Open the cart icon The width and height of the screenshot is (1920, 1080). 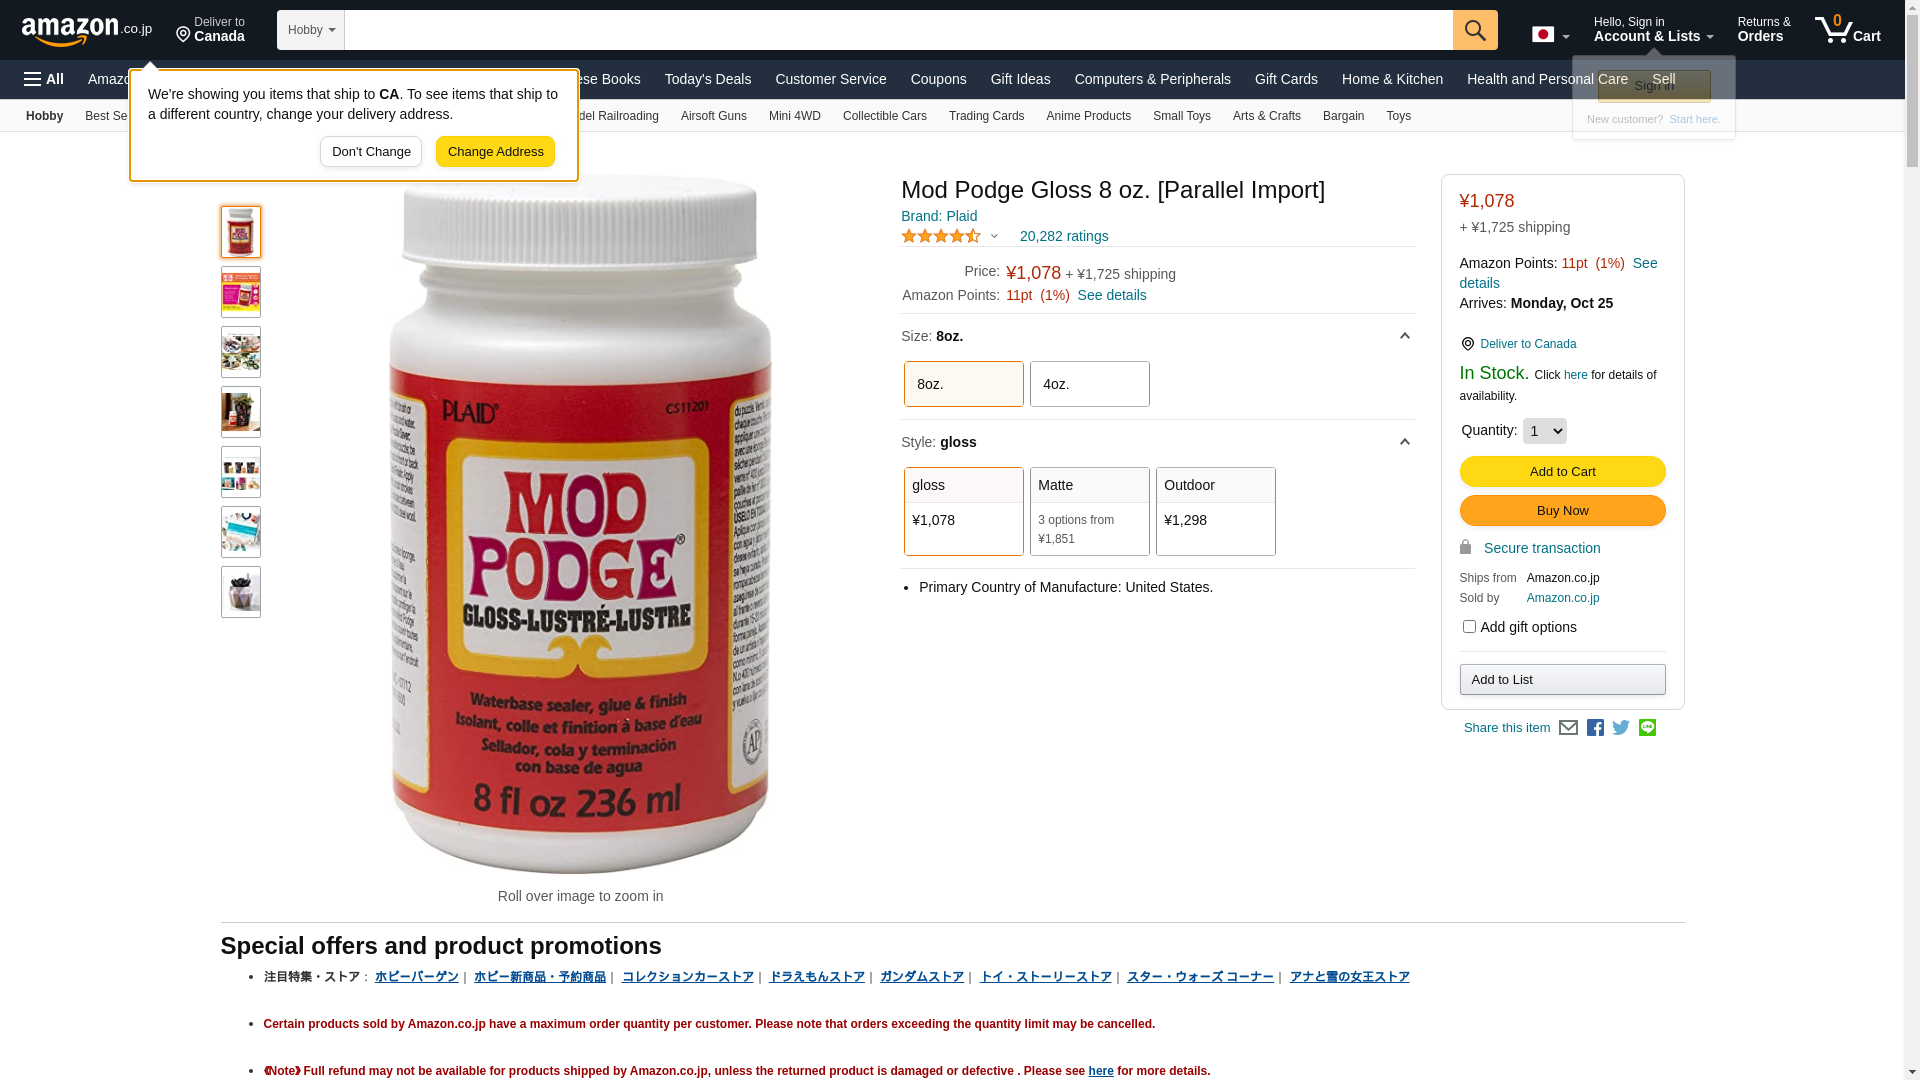point(1848,30)
